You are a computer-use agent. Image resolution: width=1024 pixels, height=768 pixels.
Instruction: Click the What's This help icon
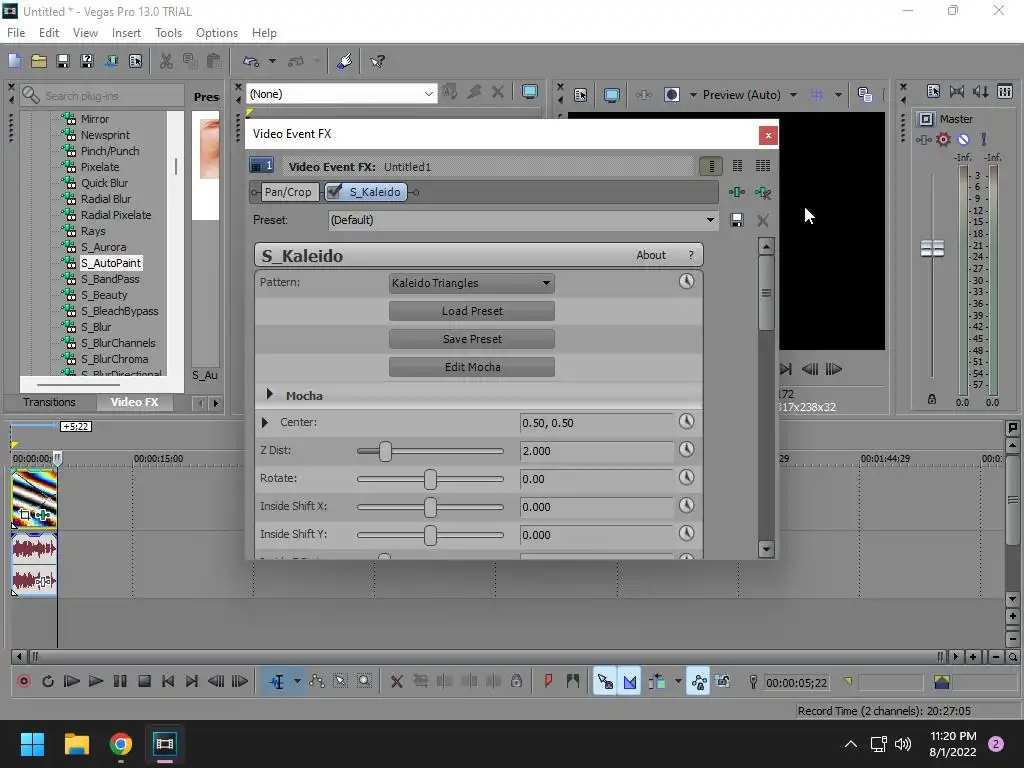click(377, 61)
